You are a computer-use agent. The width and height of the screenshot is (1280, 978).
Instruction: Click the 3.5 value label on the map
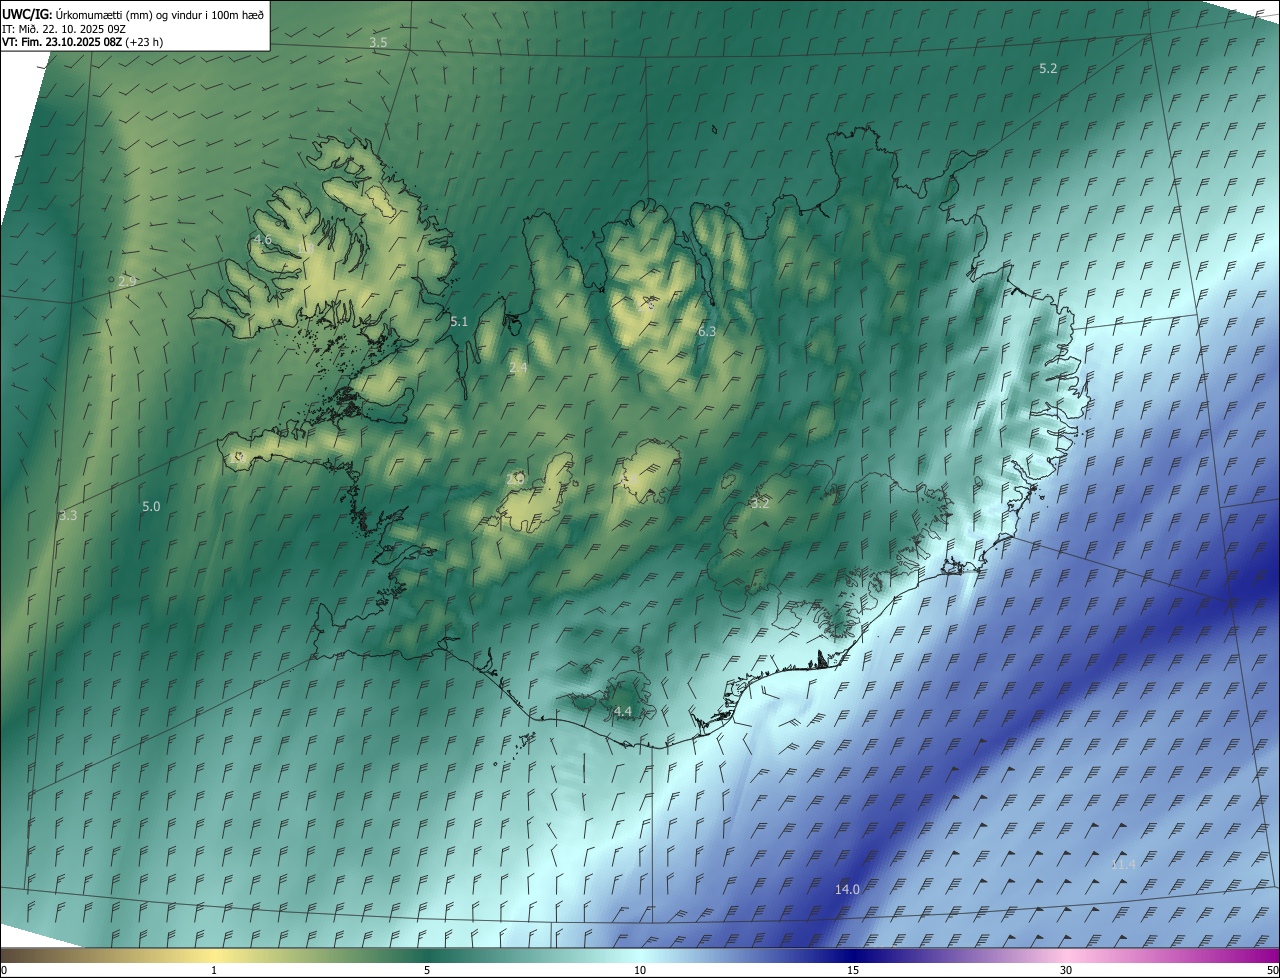click(378, 42)
